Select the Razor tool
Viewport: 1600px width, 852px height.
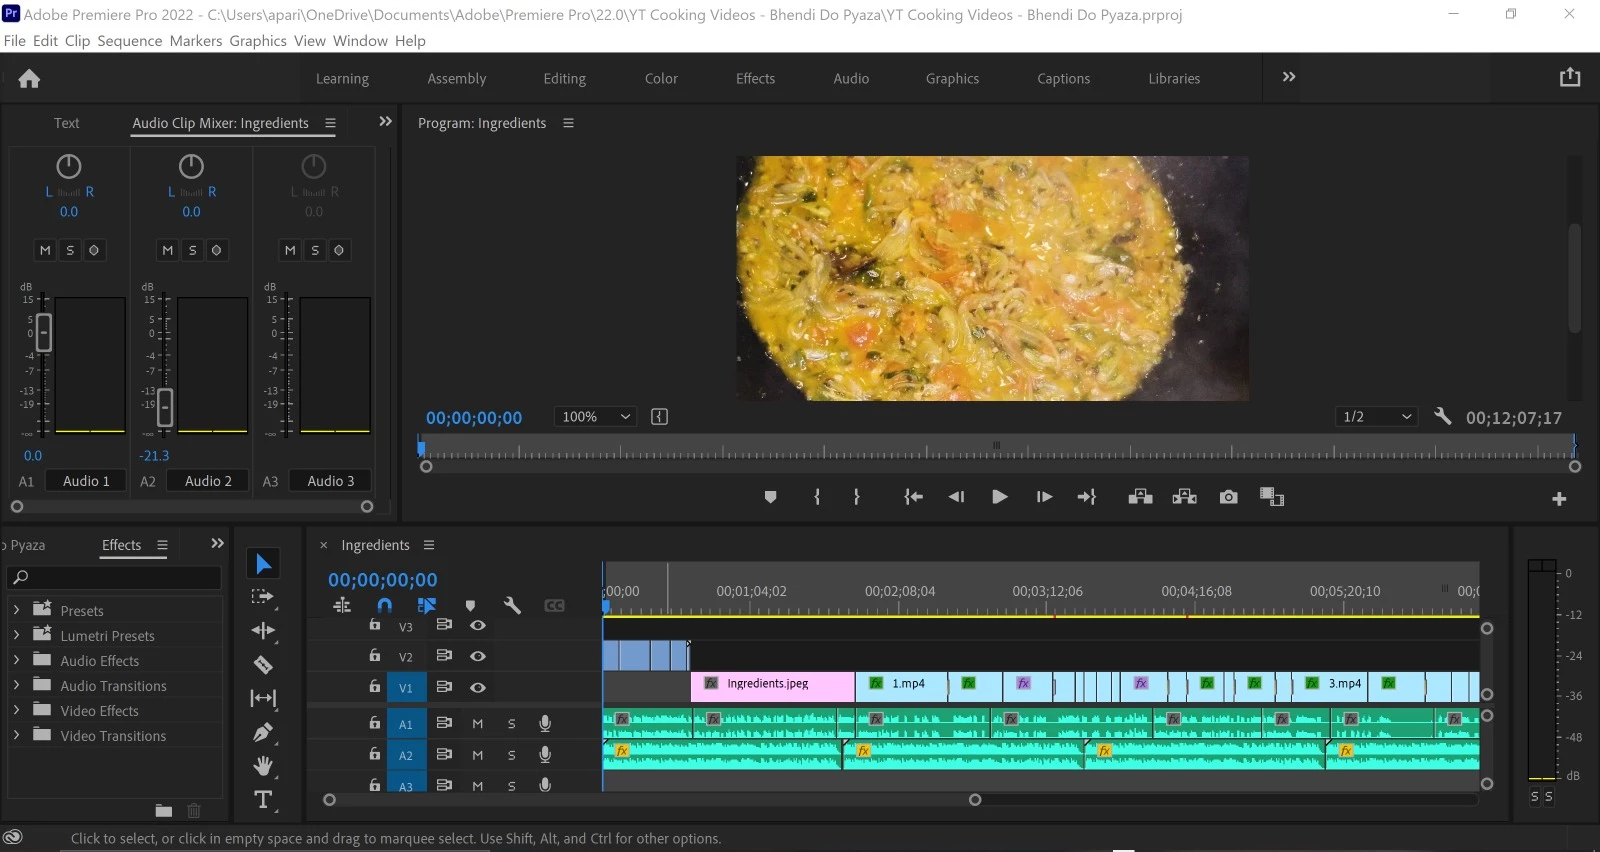click(263, 665)
